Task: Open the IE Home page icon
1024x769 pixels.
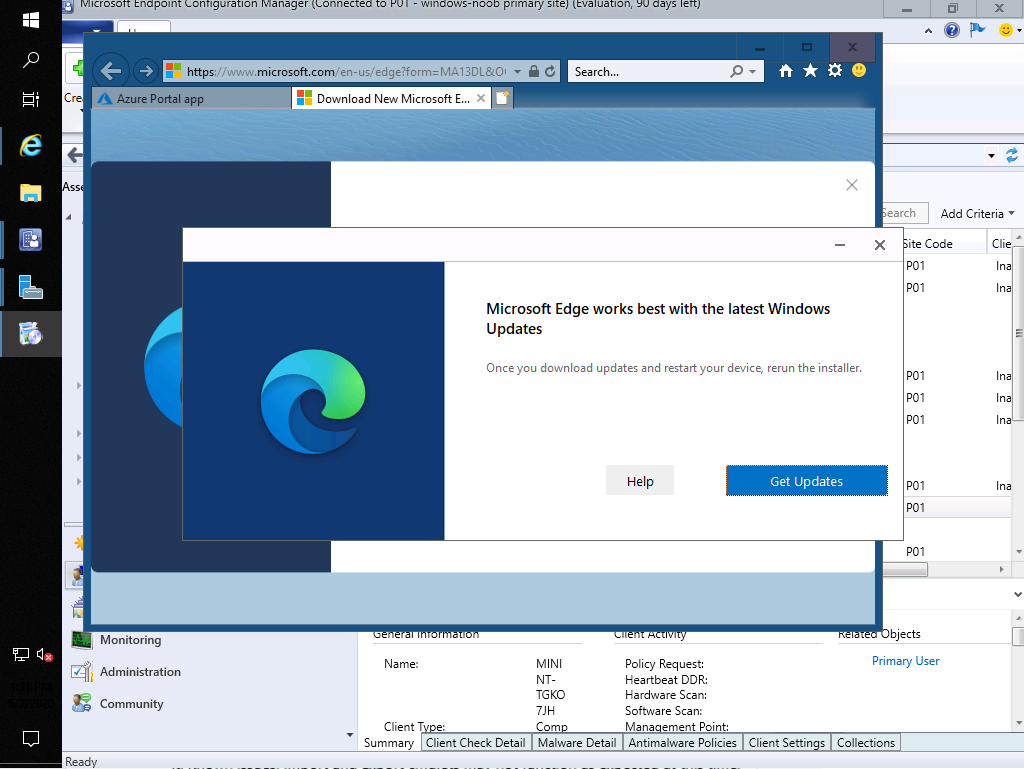Action: pos(786,71)
